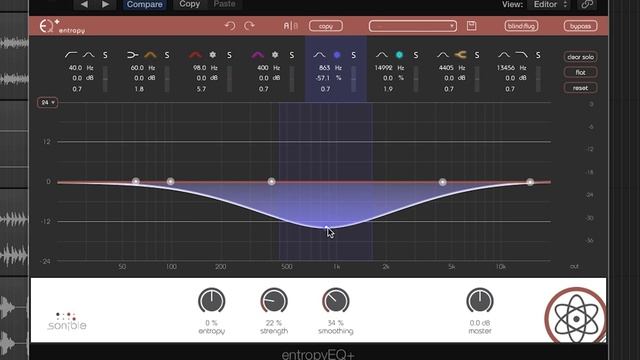Solo the 14992 Hz band
The height and width of the screenshot is (360, 640).
click(416, 55)
